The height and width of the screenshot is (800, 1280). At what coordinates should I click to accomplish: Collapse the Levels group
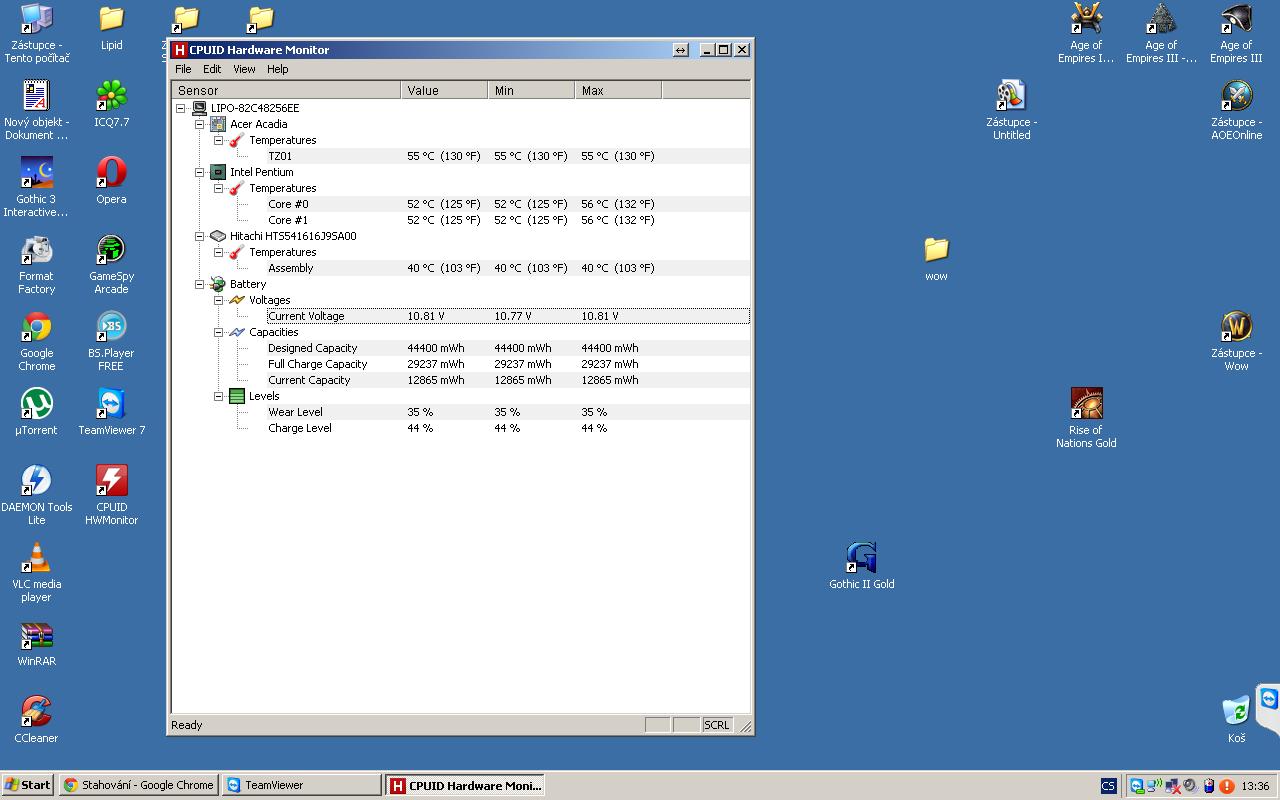(219, 396)
